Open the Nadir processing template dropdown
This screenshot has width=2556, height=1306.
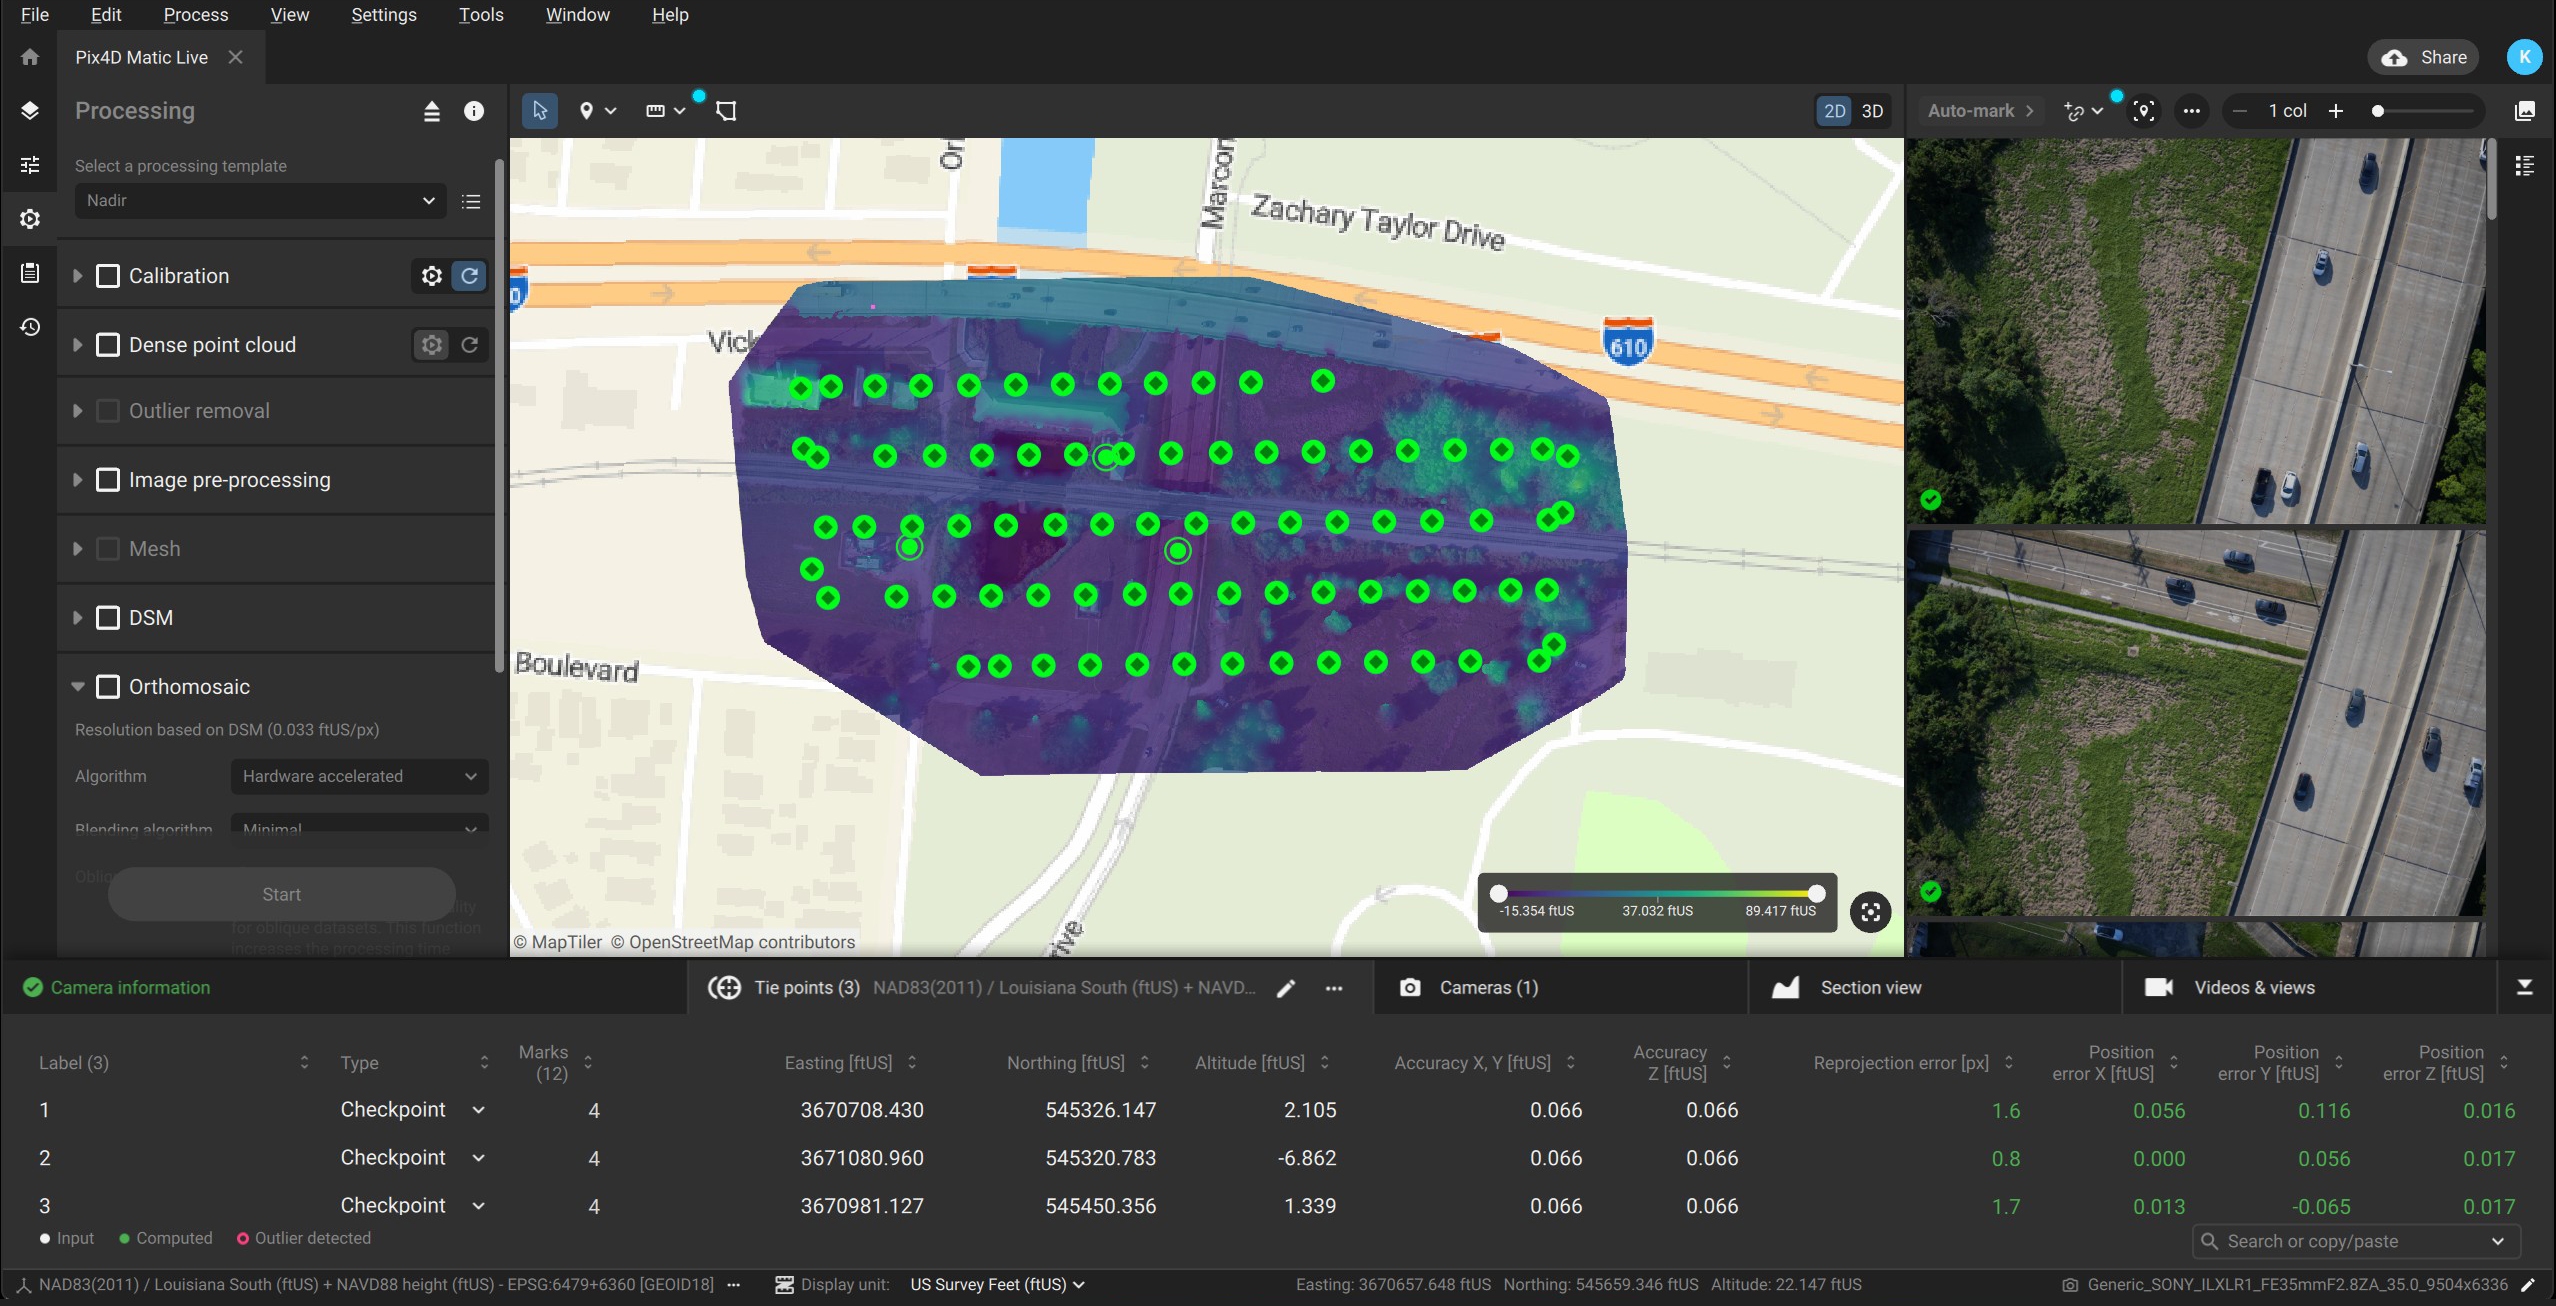(260, 201)
